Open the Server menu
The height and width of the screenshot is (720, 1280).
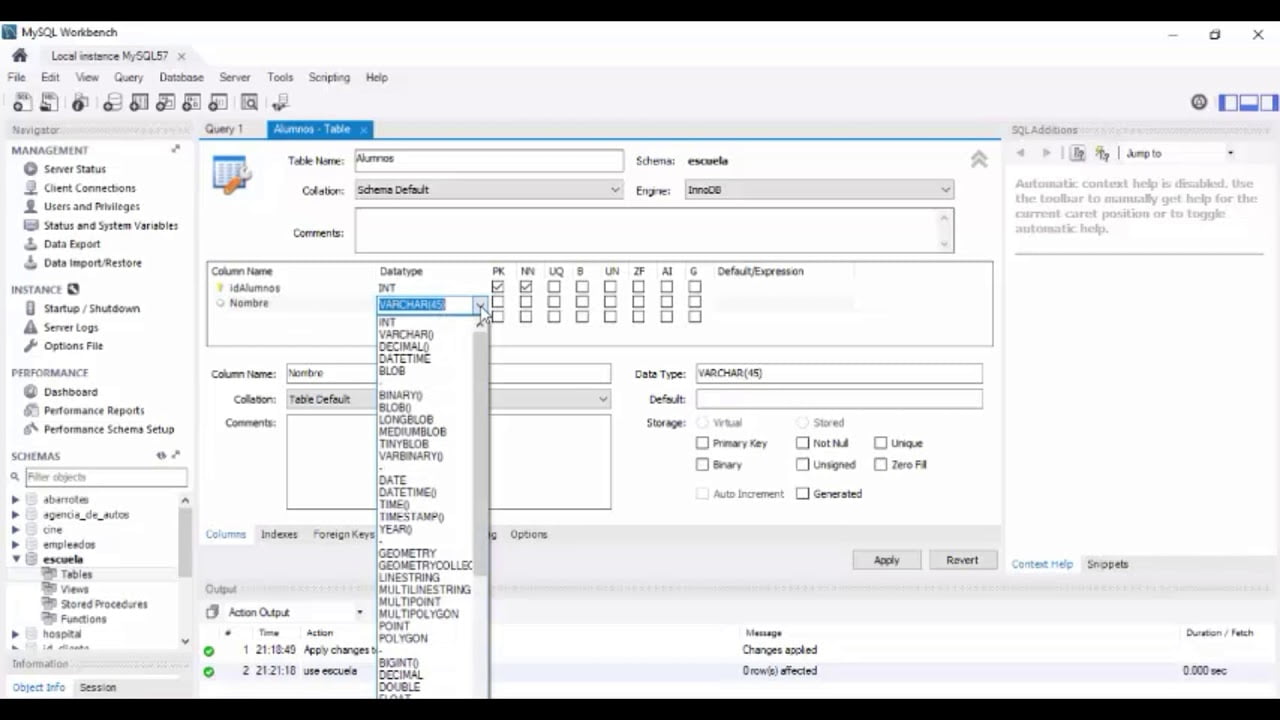click(235, 77)
